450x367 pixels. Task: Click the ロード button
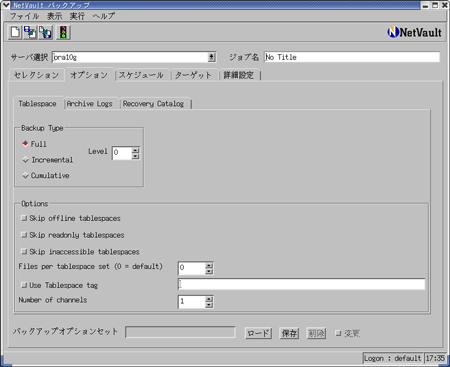coord(258,333)
